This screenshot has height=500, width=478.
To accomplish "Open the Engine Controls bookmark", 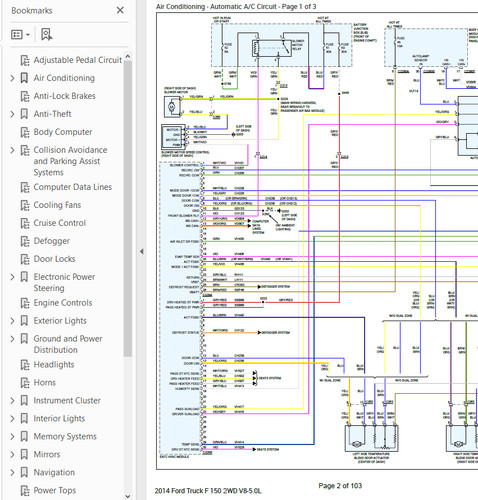I will coord(63,303).
